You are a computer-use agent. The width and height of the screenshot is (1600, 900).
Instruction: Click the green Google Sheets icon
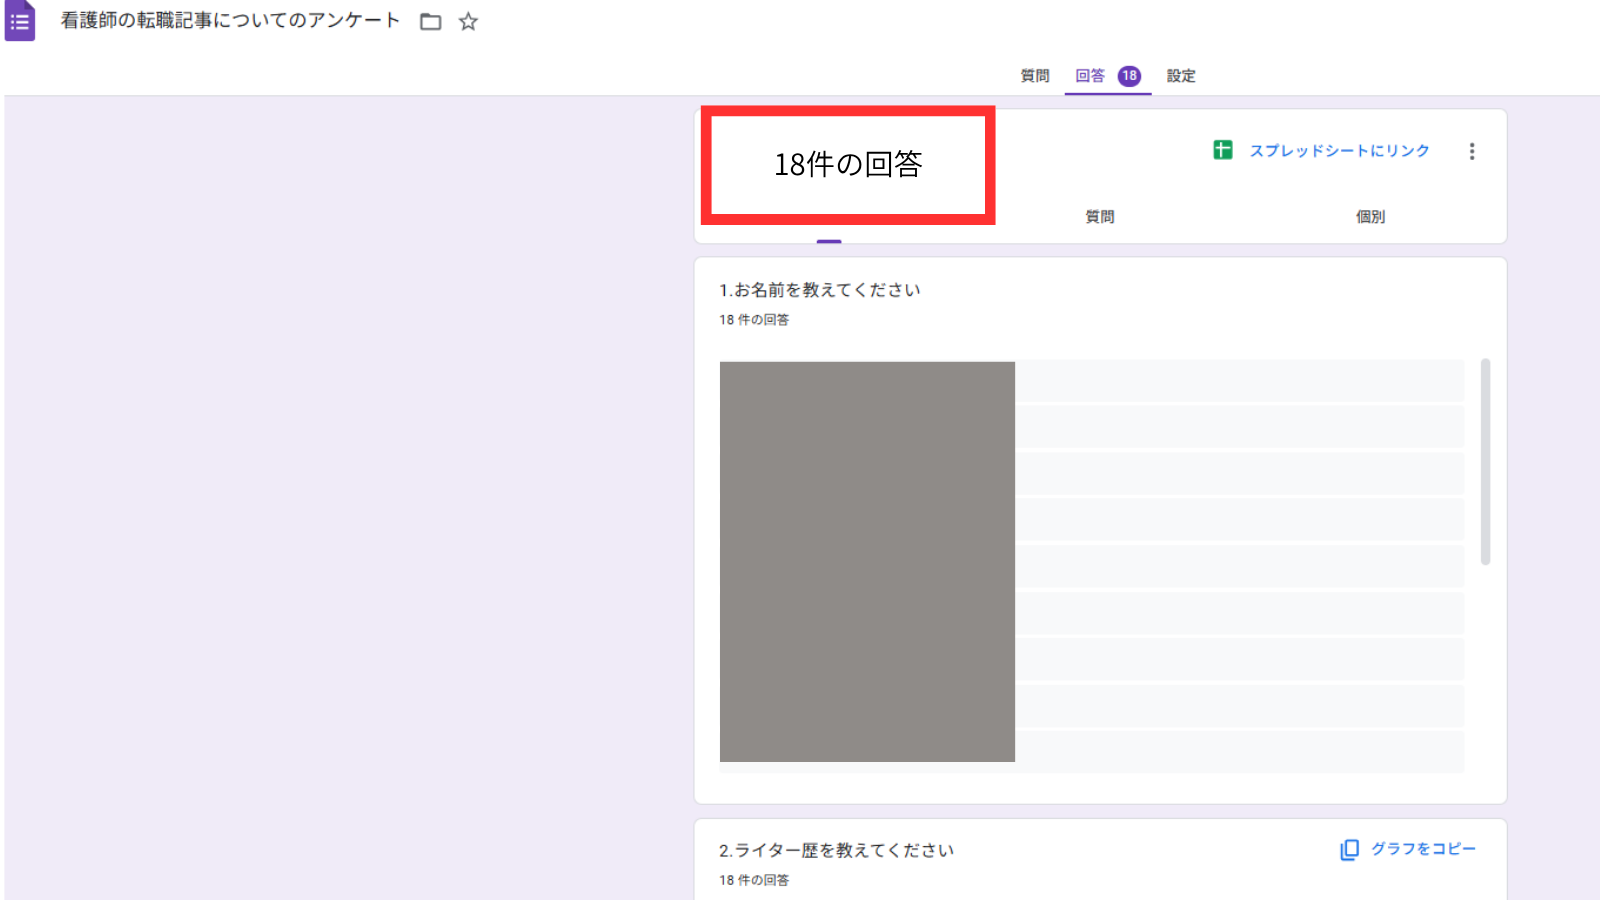click(x=1222, y=150)
